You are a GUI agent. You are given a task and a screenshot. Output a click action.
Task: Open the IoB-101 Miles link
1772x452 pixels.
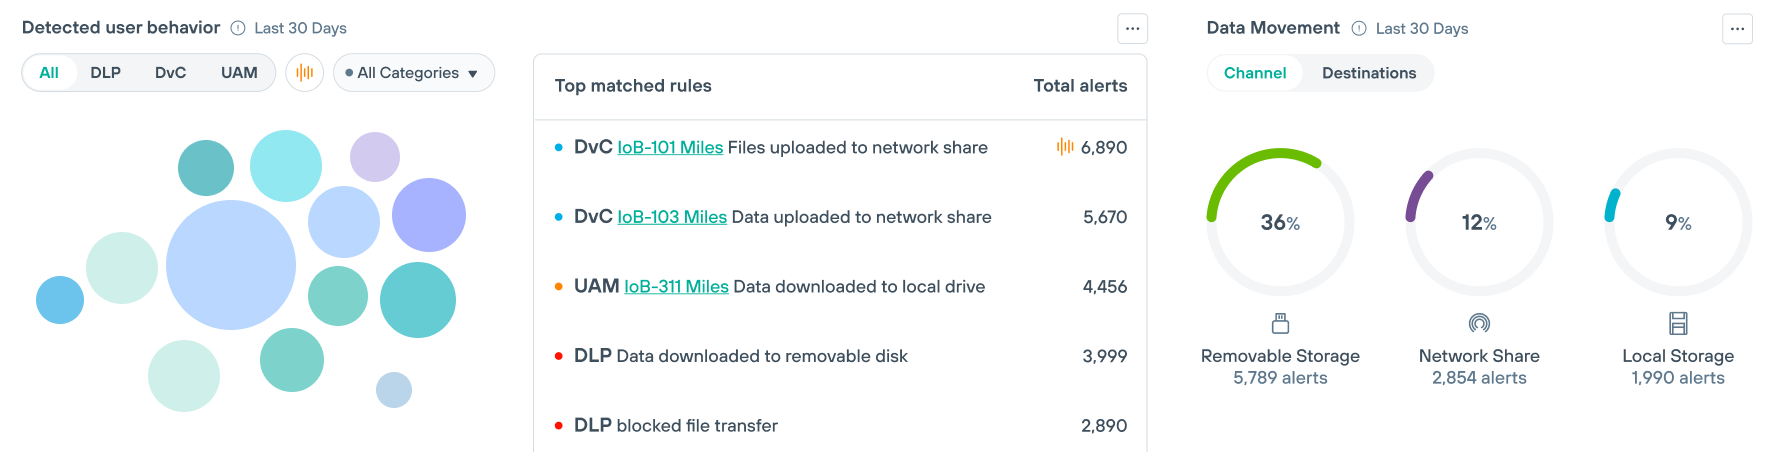[670, 148]
